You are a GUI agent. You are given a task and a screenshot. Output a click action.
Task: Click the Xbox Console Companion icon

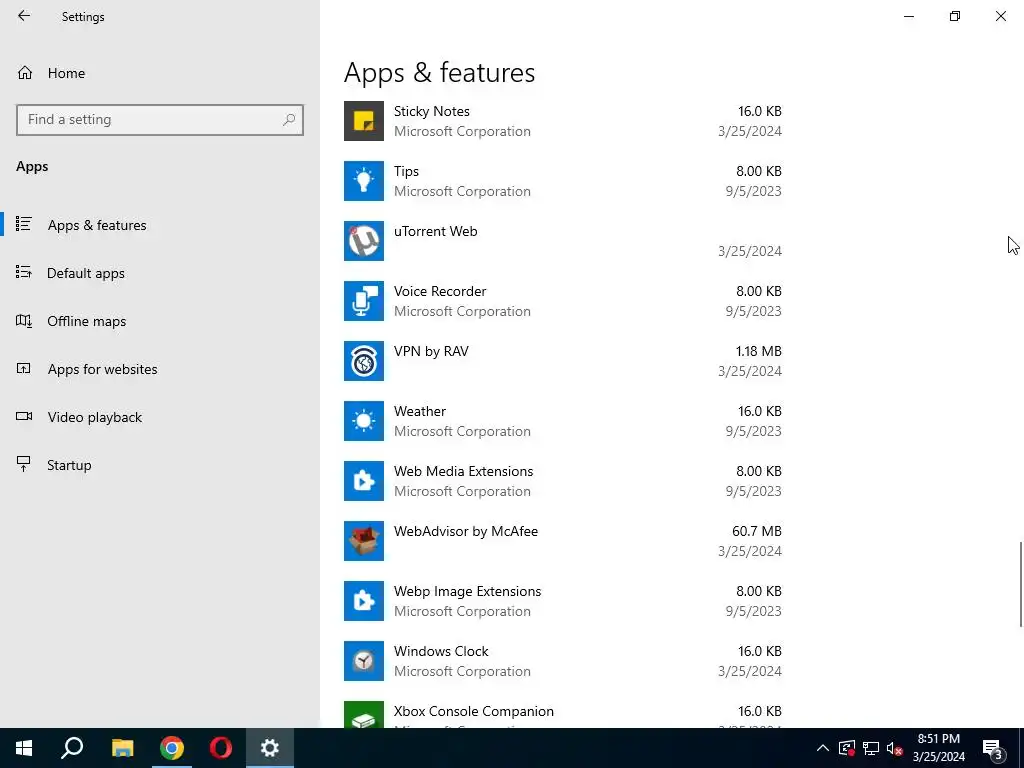[x=364, y=714]
